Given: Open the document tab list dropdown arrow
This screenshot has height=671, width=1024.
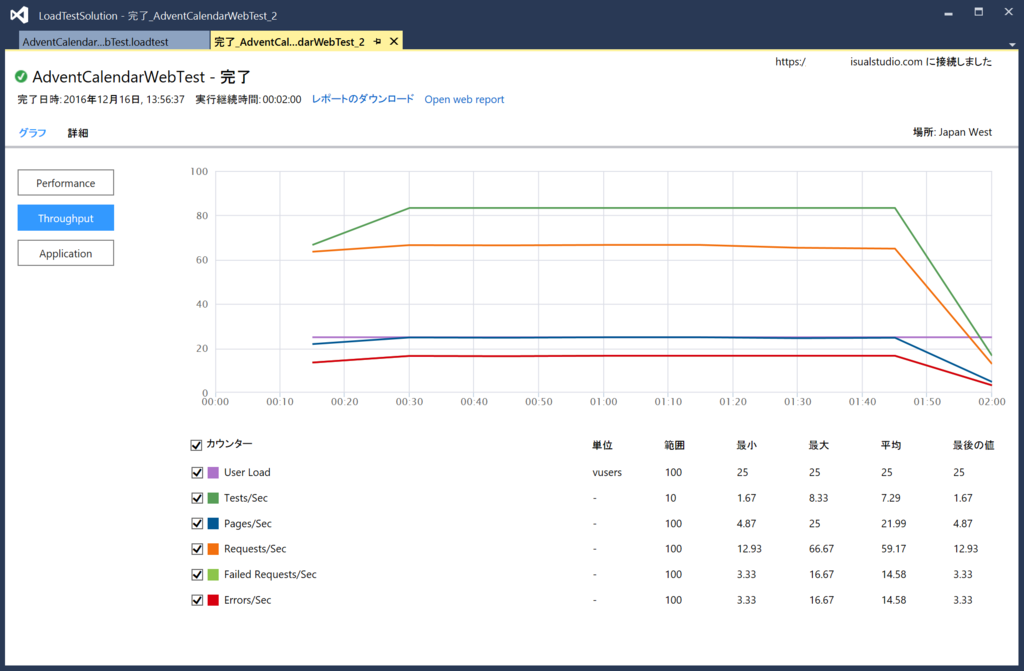Looking at the screenshot, I should [x=1012, y=44].
